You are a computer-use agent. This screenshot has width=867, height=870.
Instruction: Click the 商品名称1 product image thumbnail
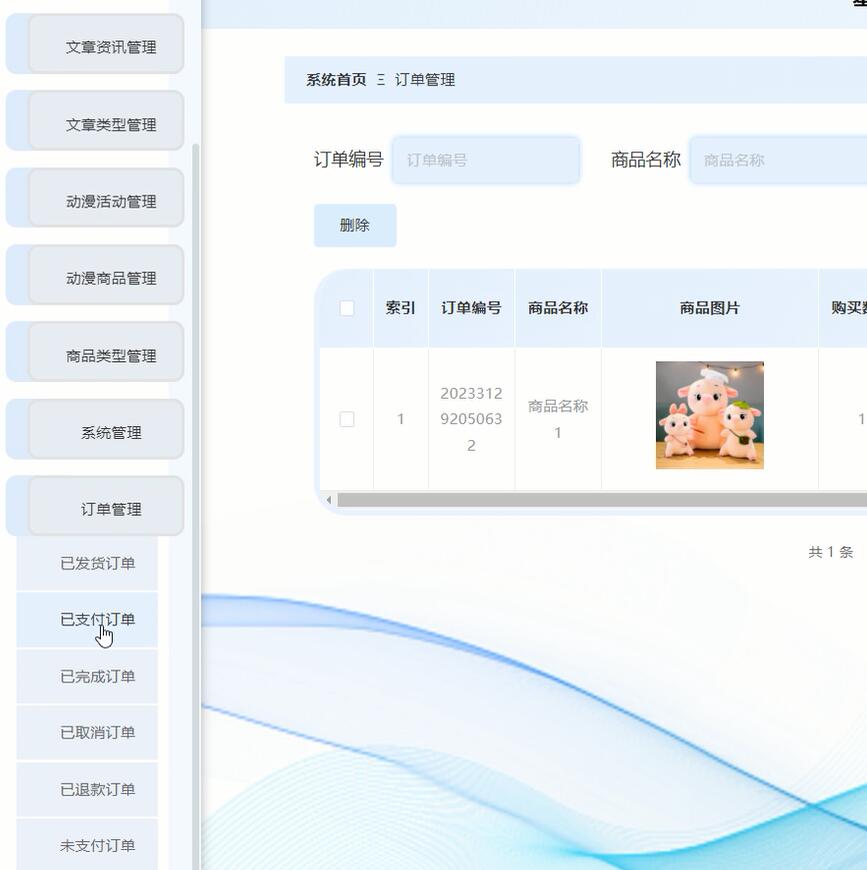pyautogui.click(x=709, y=414)
